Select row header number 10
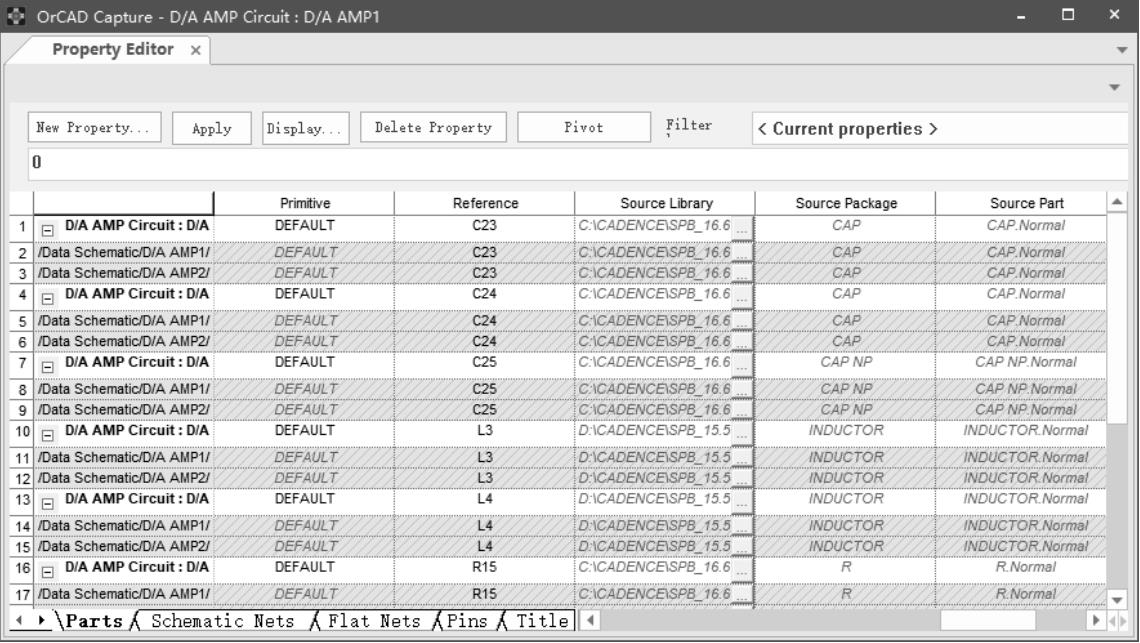 tap(22, 432)
